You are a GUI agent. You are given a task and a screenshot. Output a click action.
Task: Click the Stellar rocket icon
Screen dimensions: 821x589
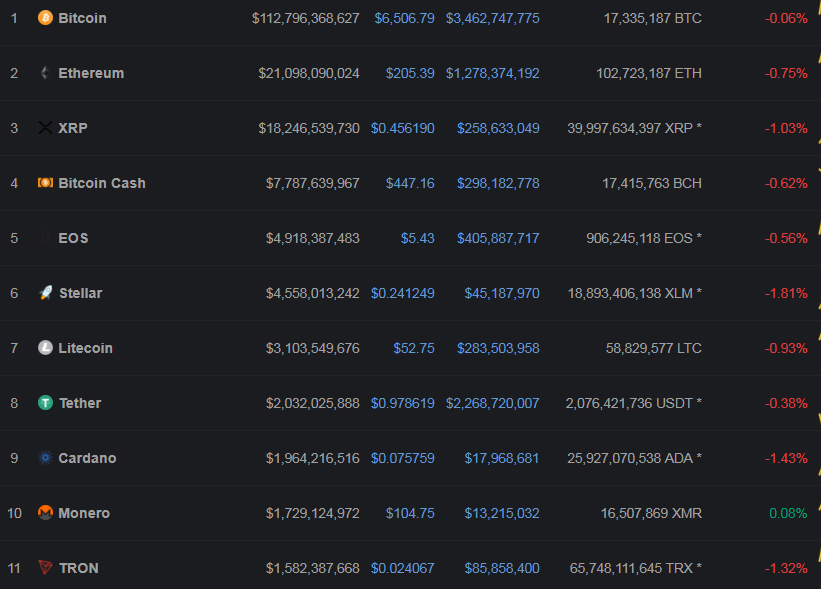tap(45, 293)
